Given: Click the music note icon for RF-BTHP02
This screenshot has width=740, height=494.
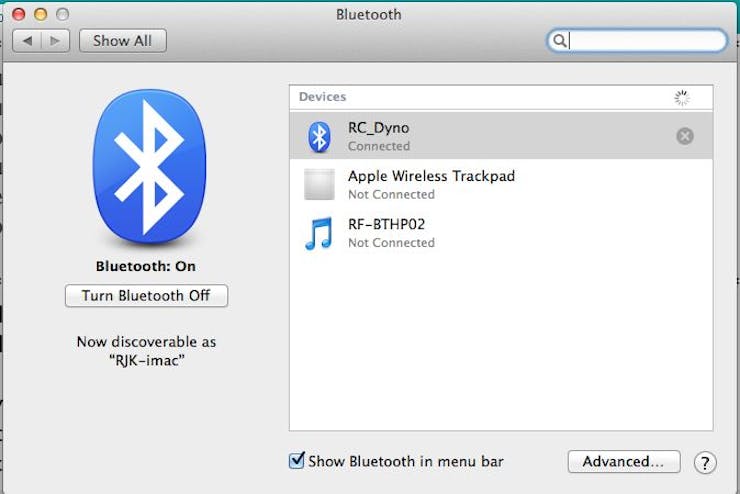Looking at the screenshot, I should [x=319, y=233].
